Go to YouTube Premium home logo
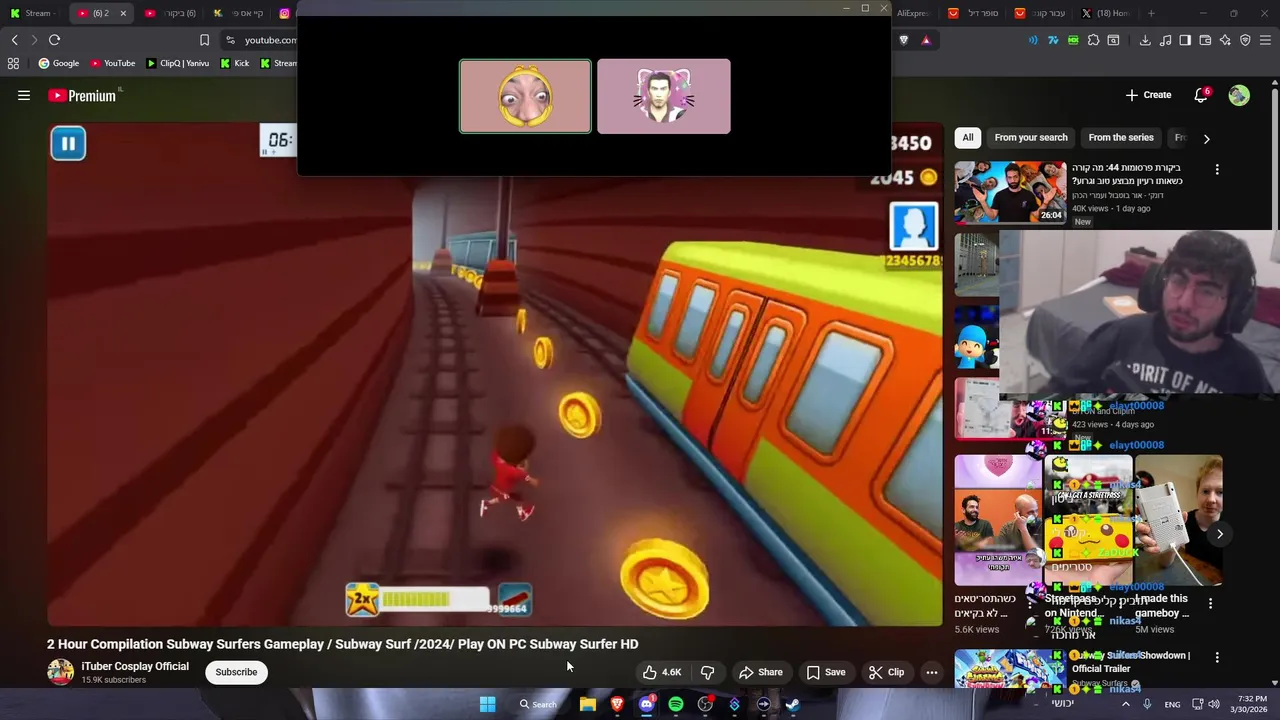This screenshot has width=1280, height=720. coord(82,96)
